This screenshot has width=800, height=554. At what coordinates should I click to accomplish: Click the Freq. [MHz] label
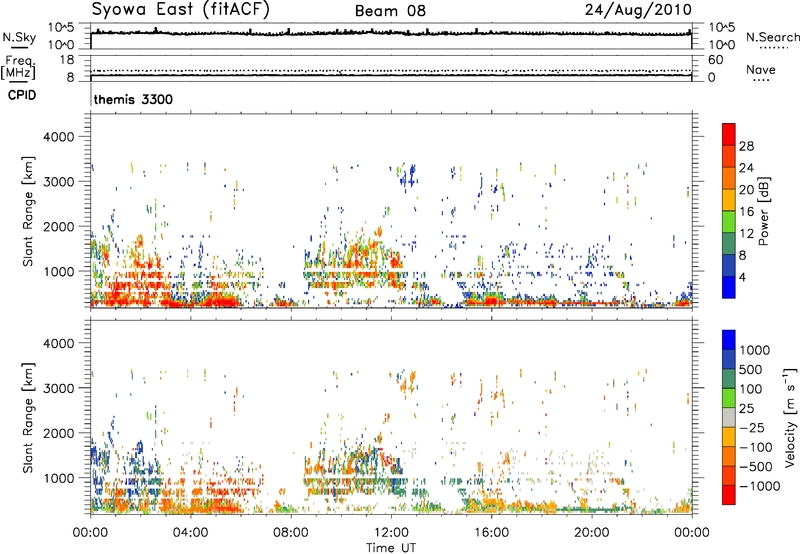pyautogui.click(x=18, y=68)
